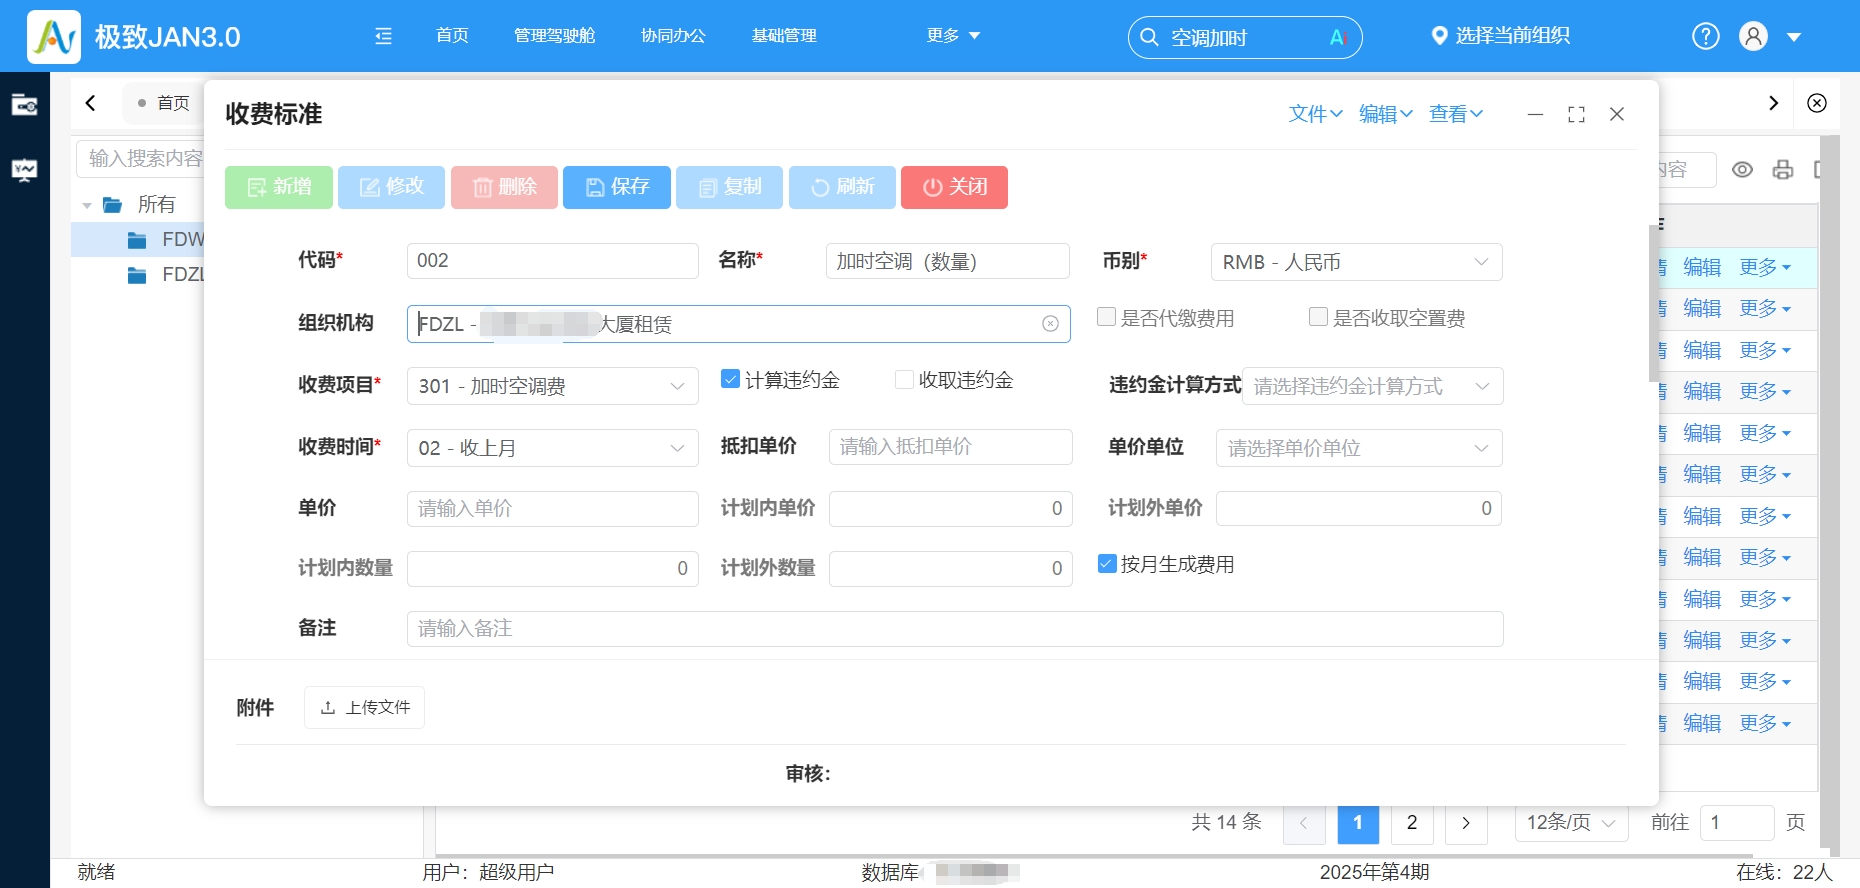Click the 新增 button
The image size is (1860, 888).
(x=279, y=187)
